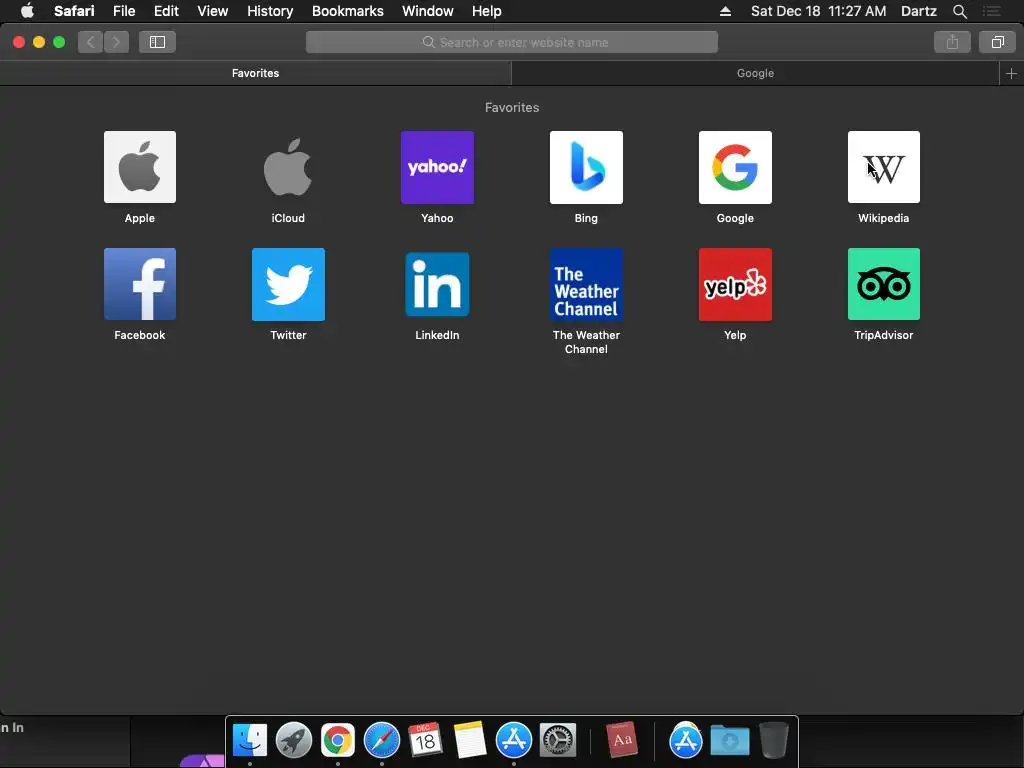Open the History menu
The height and width of the screenshot is (768, 1024).
click(x=270, y=11)
